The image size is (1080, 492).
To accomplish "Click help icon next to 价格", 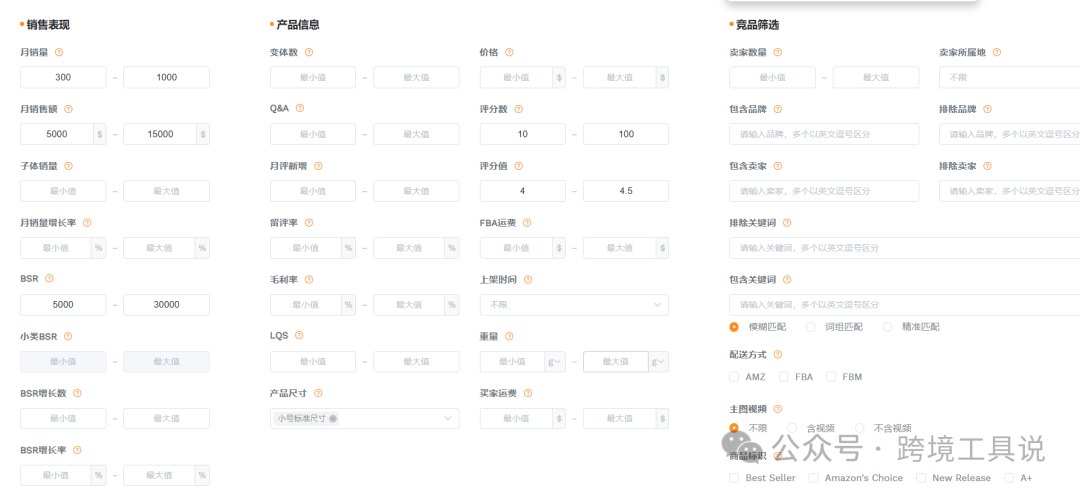I will [x=509, y=52].
